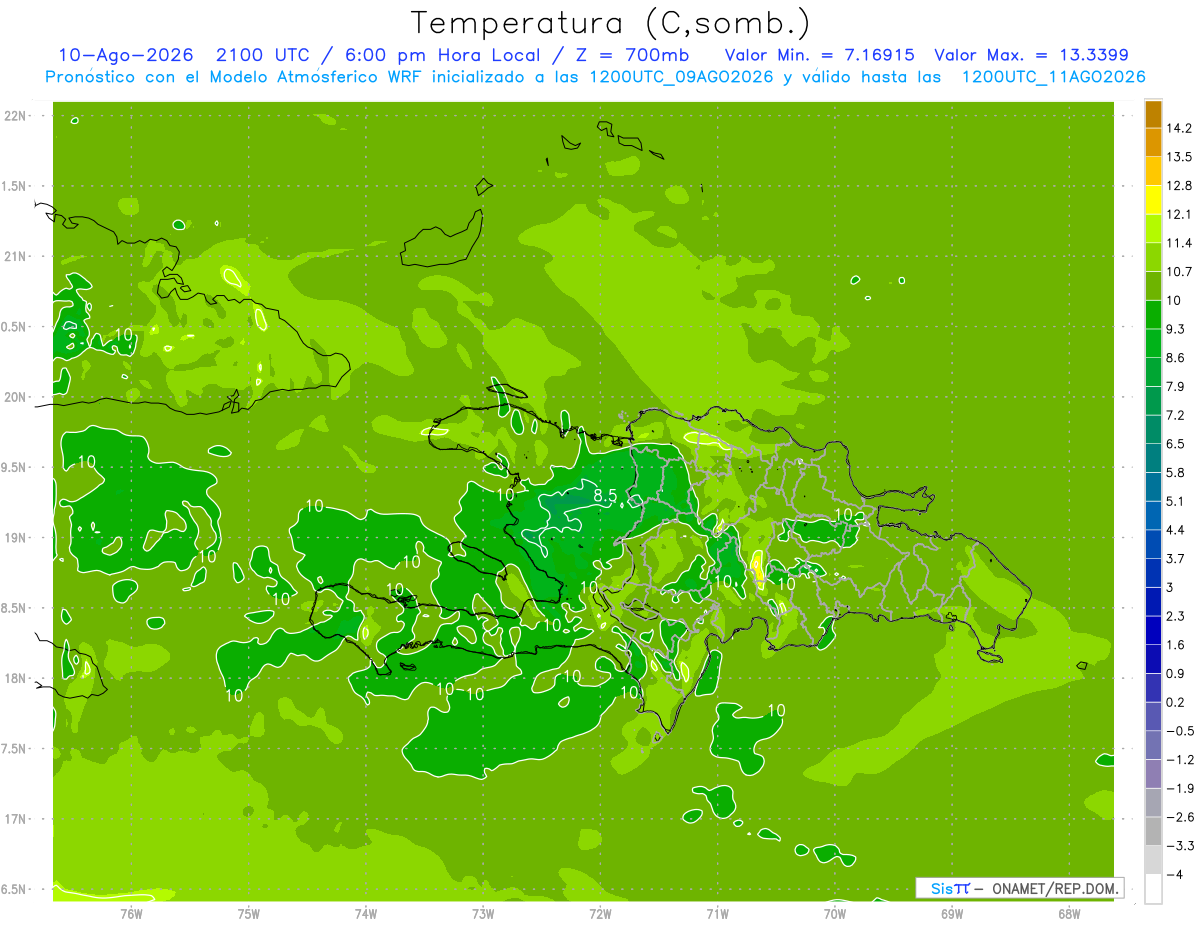Image resolution: width=1200 pixels, height=927 pixels.
Task: Click the "20N" latitude axis label
Action: [15, 397]
